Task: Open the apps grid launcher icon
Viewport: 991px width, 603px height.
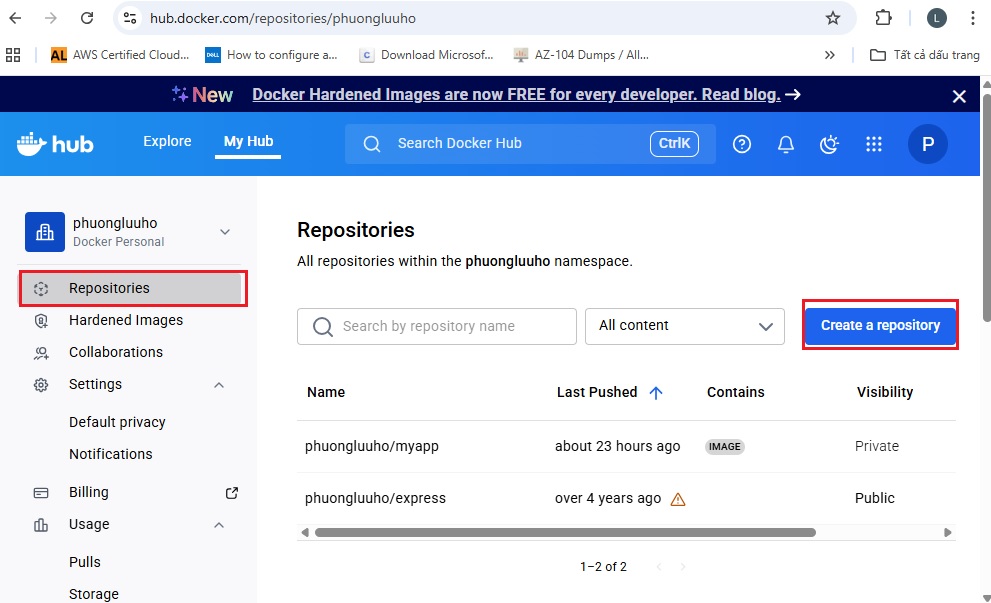Action: click(x=874, y=144)
